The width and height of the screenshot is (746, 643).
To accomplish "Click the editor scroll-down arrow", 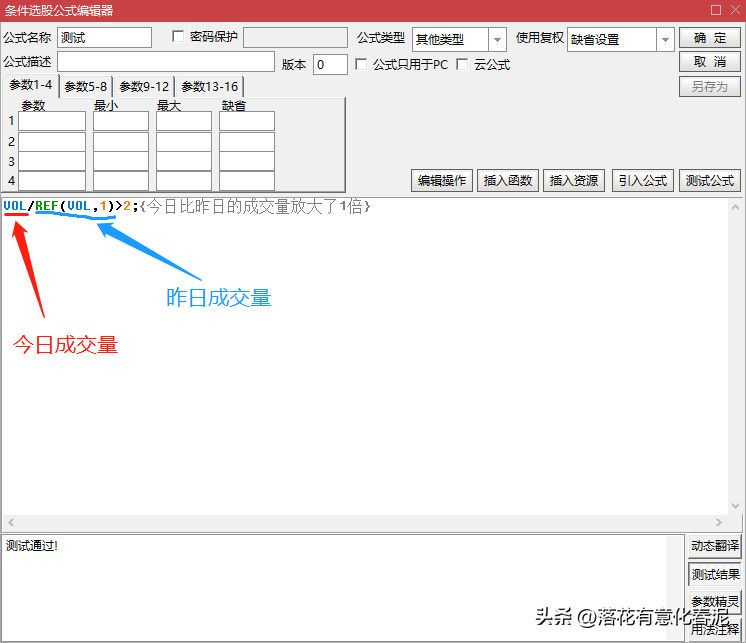I will 735,506.
